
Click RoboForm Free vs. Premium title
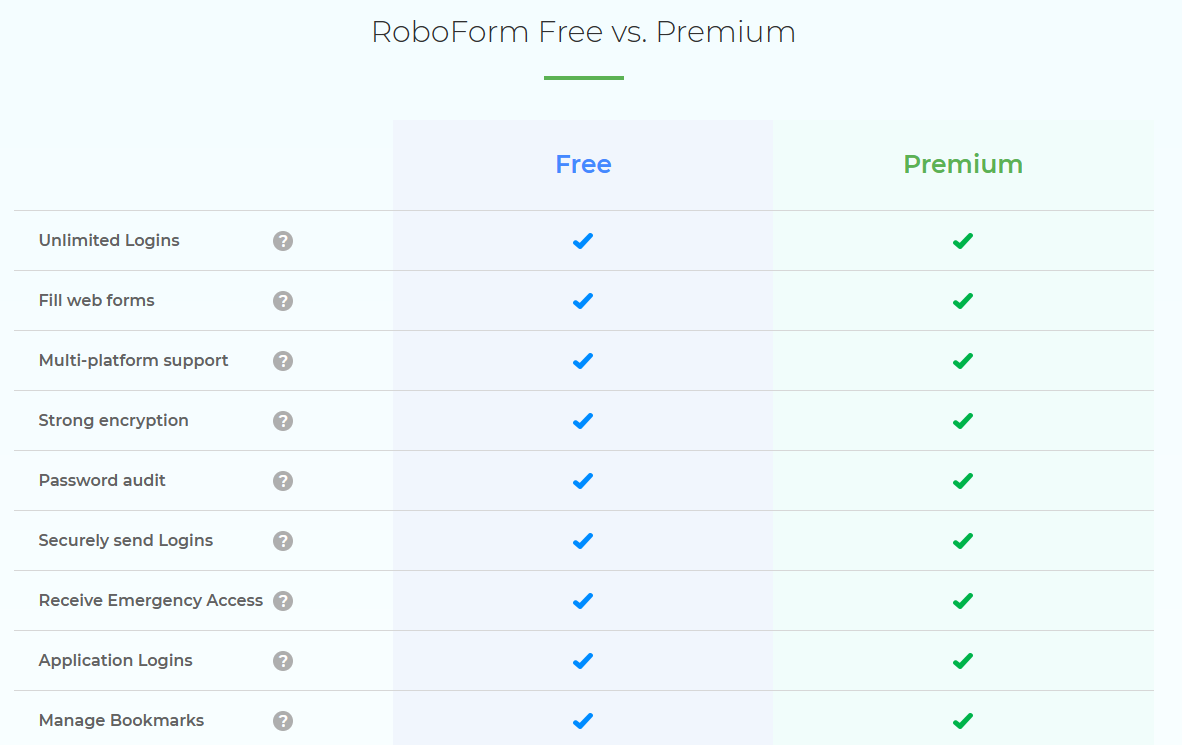click(x=583, y=32)
